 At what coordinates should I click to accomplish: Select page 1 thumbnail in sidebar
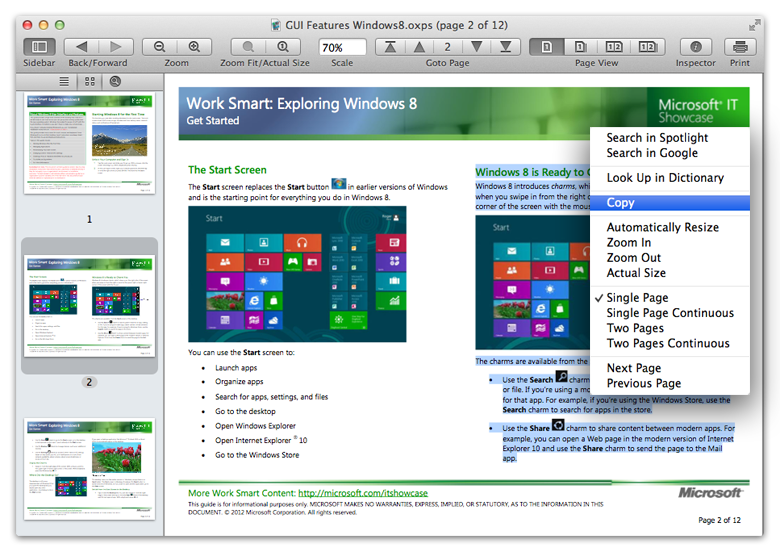90,145
